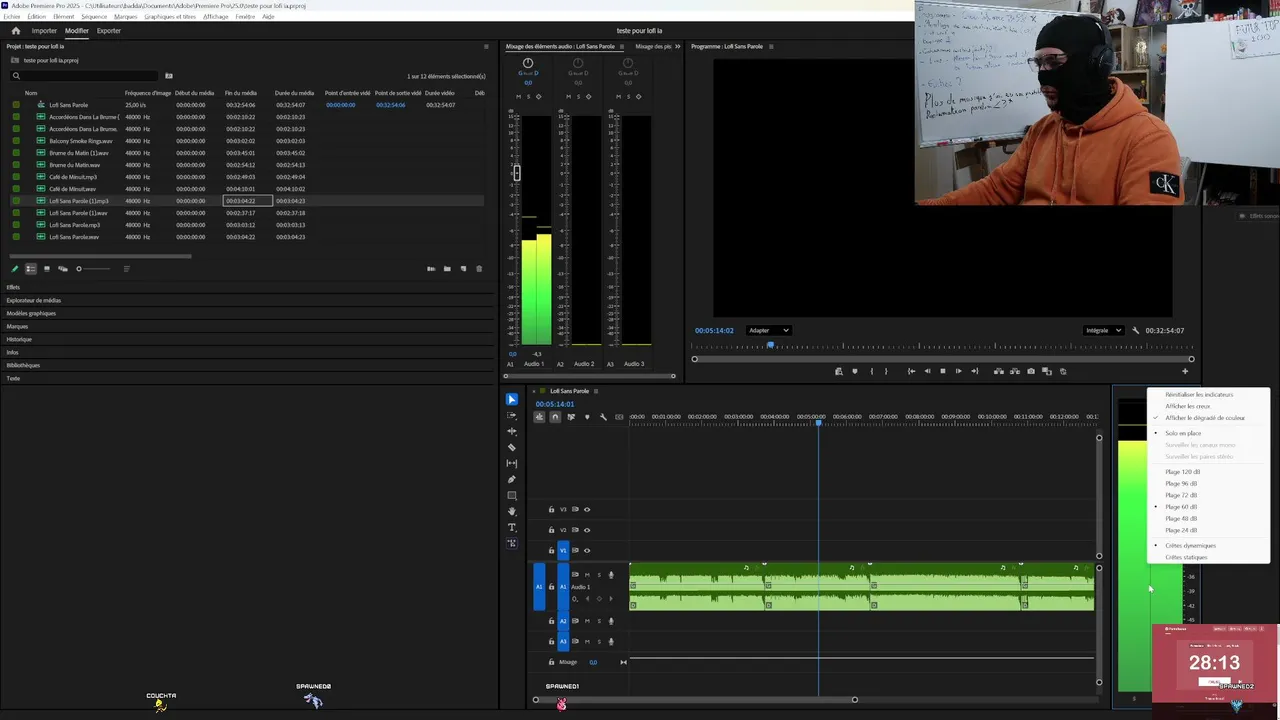Select the Slip tool
The image size is (1280, 720).
click(512, 463)
